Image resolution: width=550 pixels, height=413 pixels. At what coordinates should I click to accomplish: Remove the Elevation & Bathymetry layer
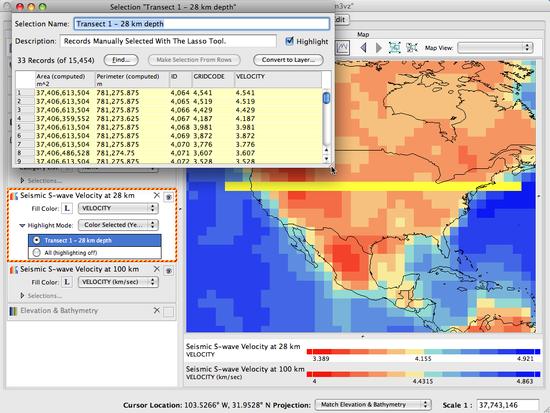pyautogui.click(x=156, y=310)
